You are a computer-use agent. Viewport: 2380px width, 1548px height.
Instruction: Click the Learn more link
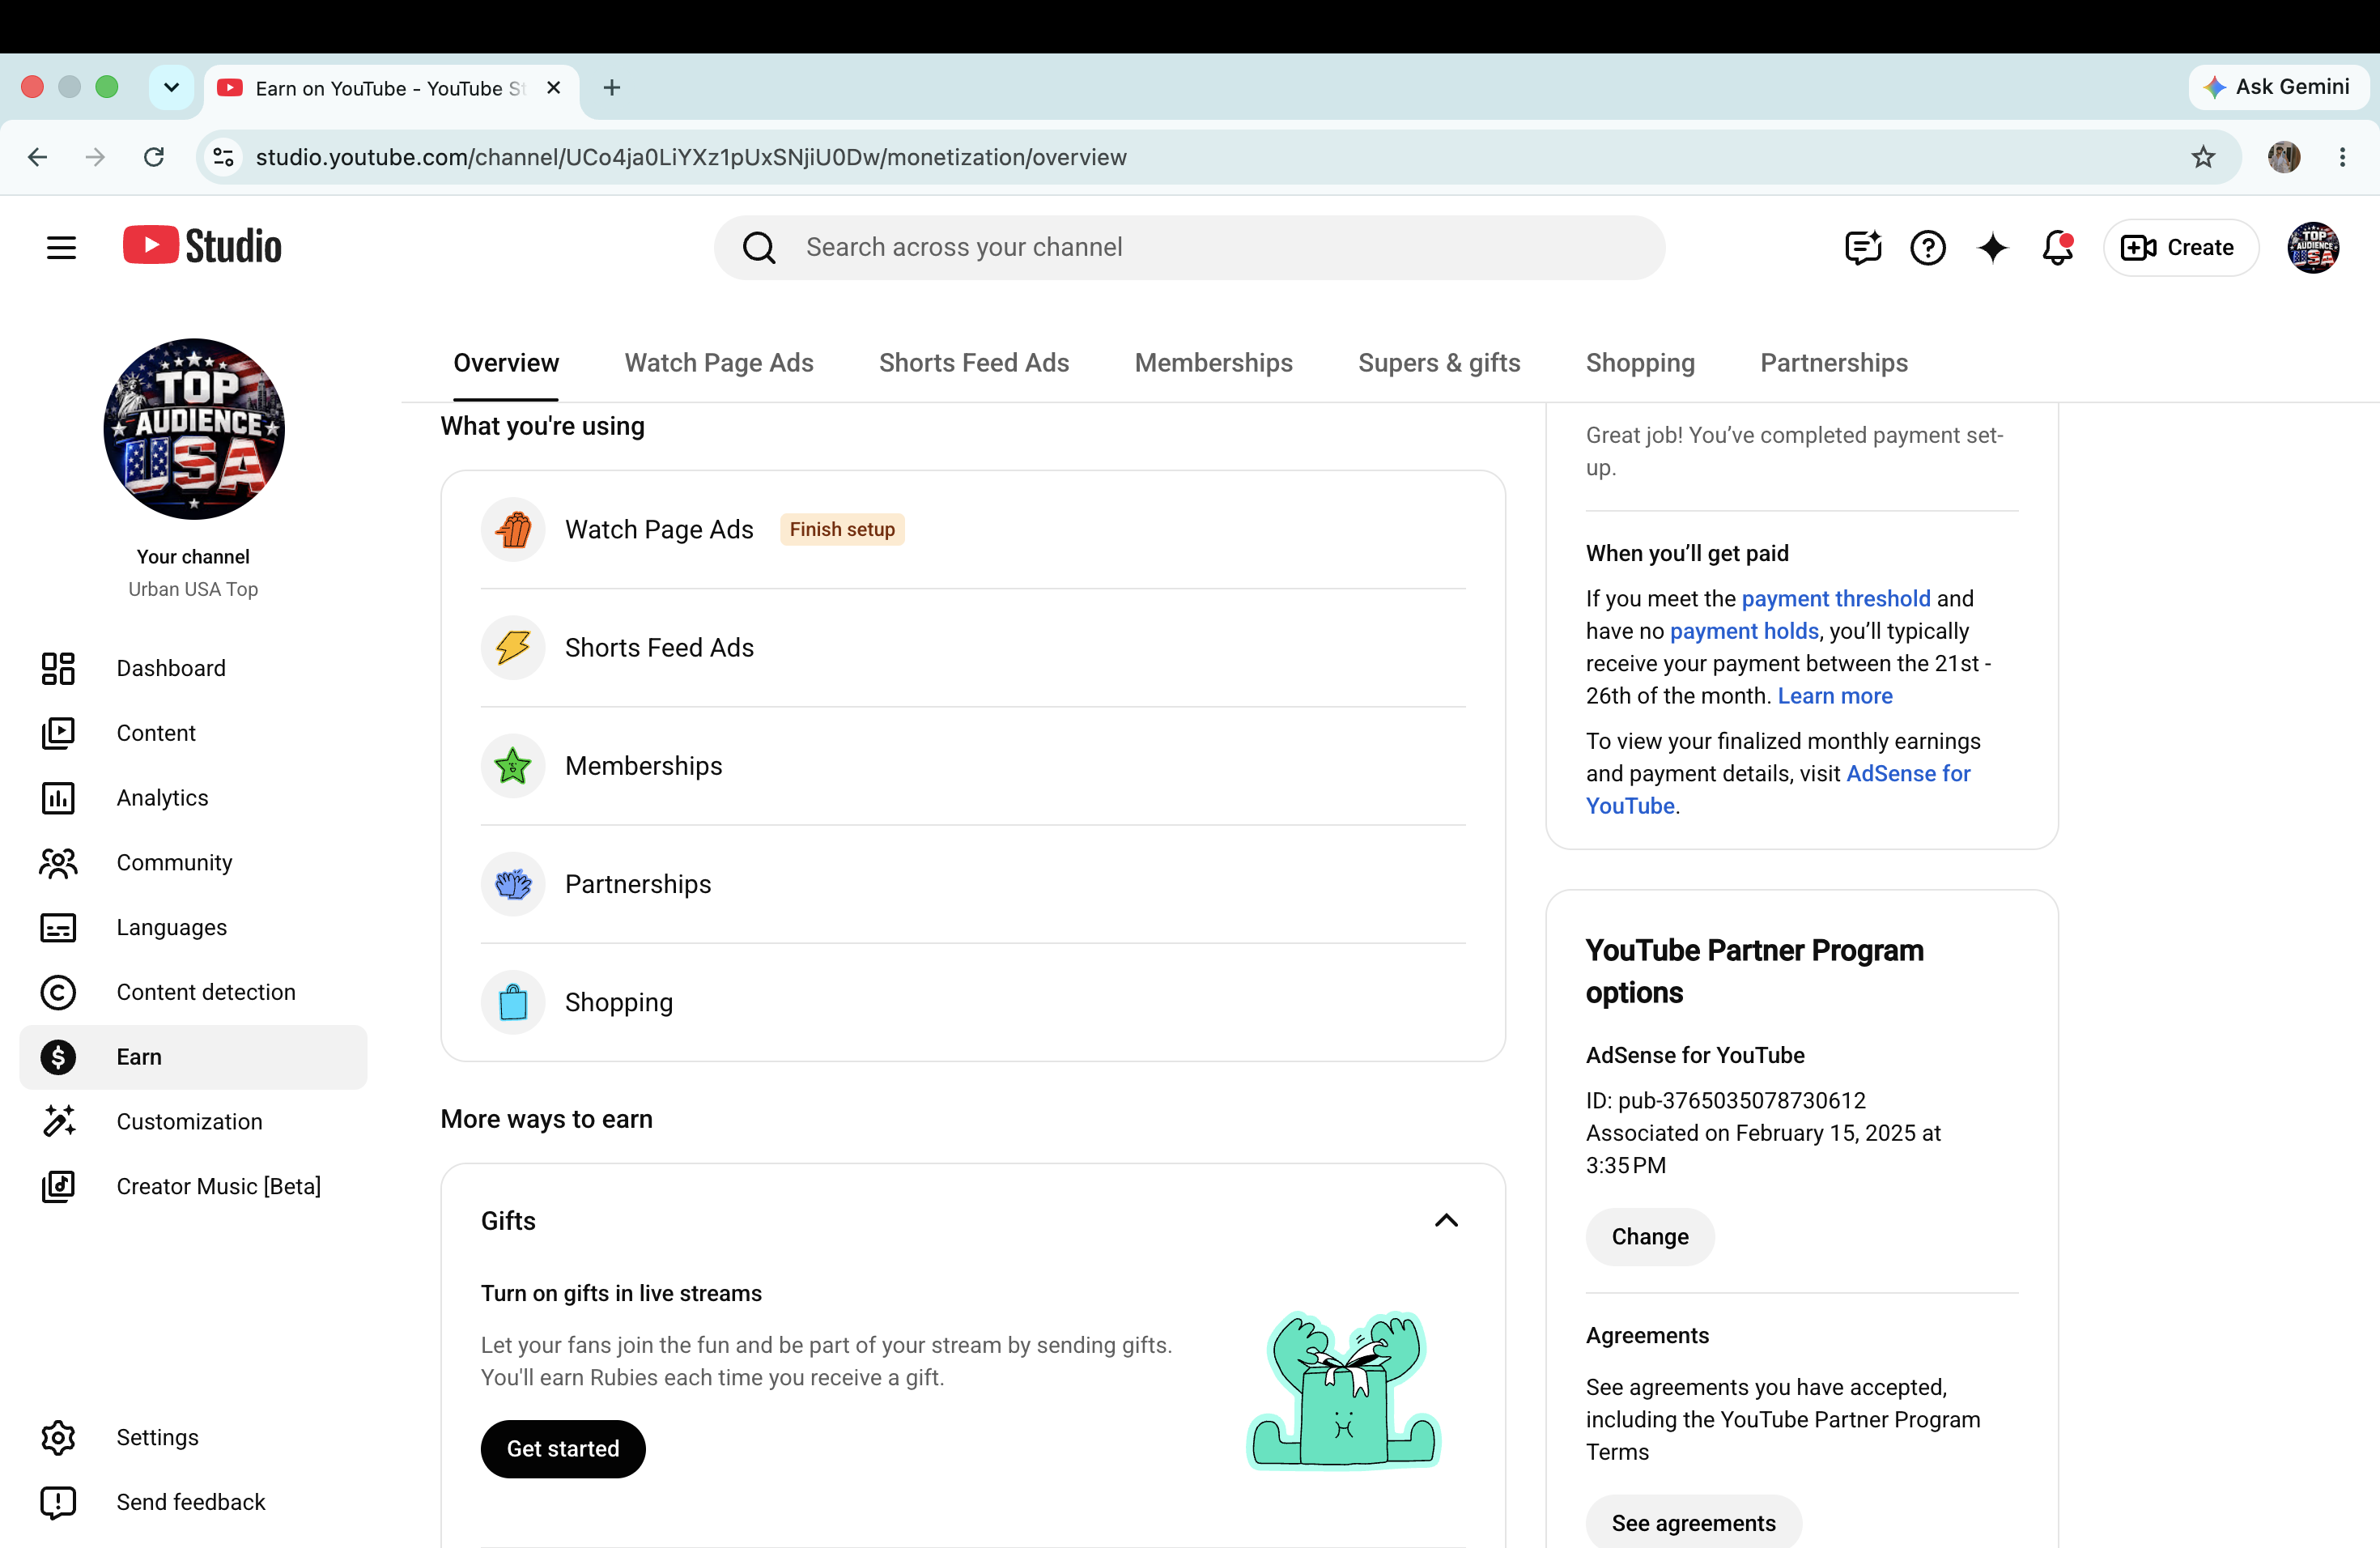click(1835, 696)
